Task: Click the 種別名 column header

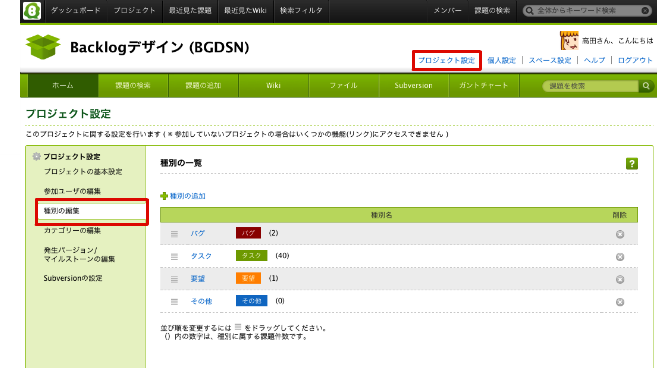Action: [x=382, y=215]
